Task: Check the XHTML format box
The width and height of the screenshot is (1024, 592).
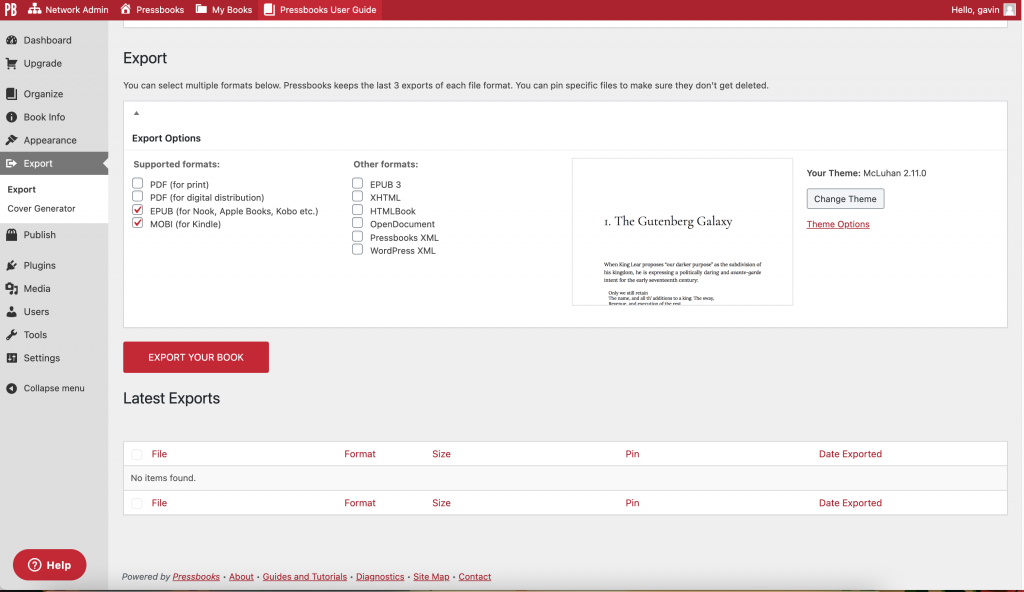Action: tap(357, 197)
